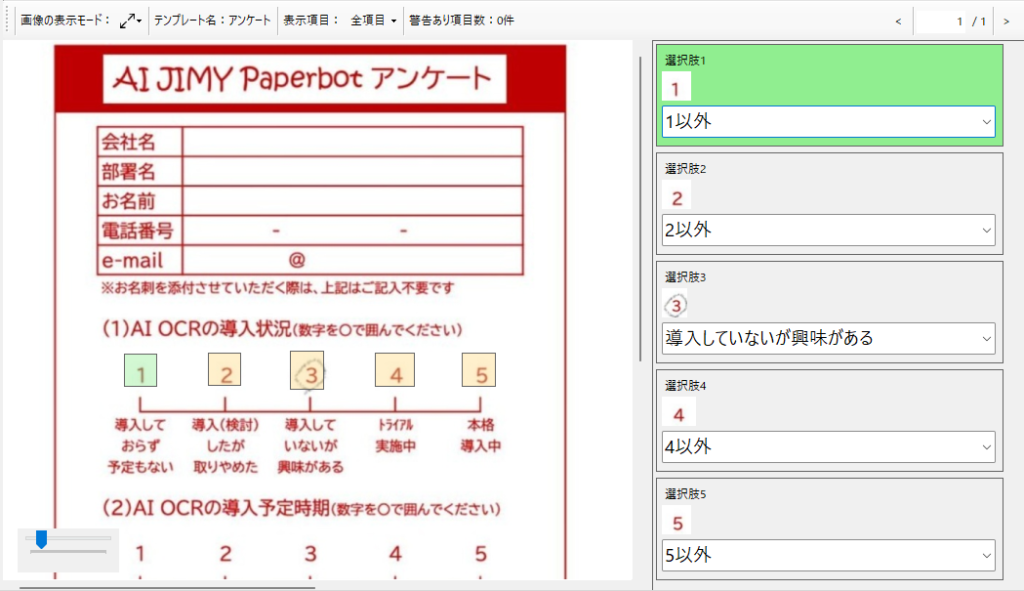Click the 電話番号 row label
1024x591 pixels.
pos(138,231)
